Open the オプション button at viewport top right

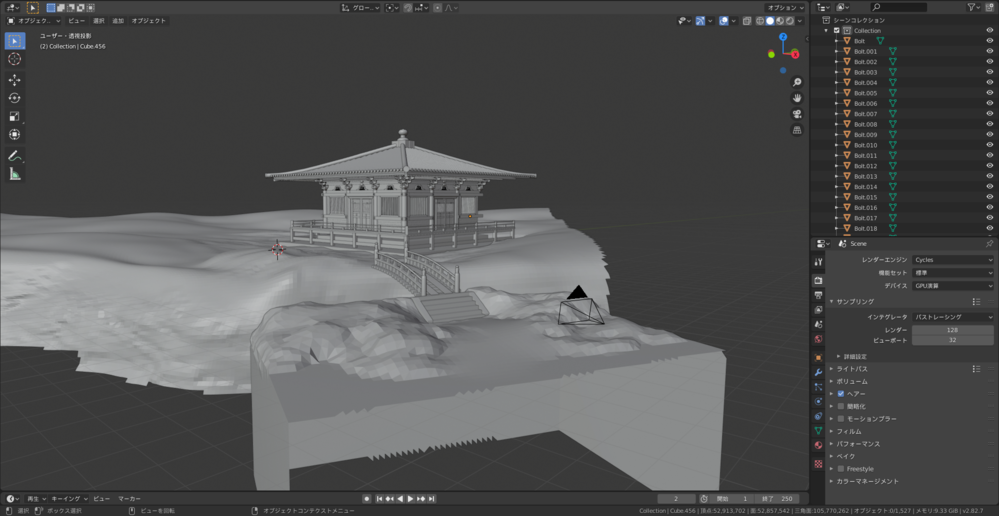(784, 7)
